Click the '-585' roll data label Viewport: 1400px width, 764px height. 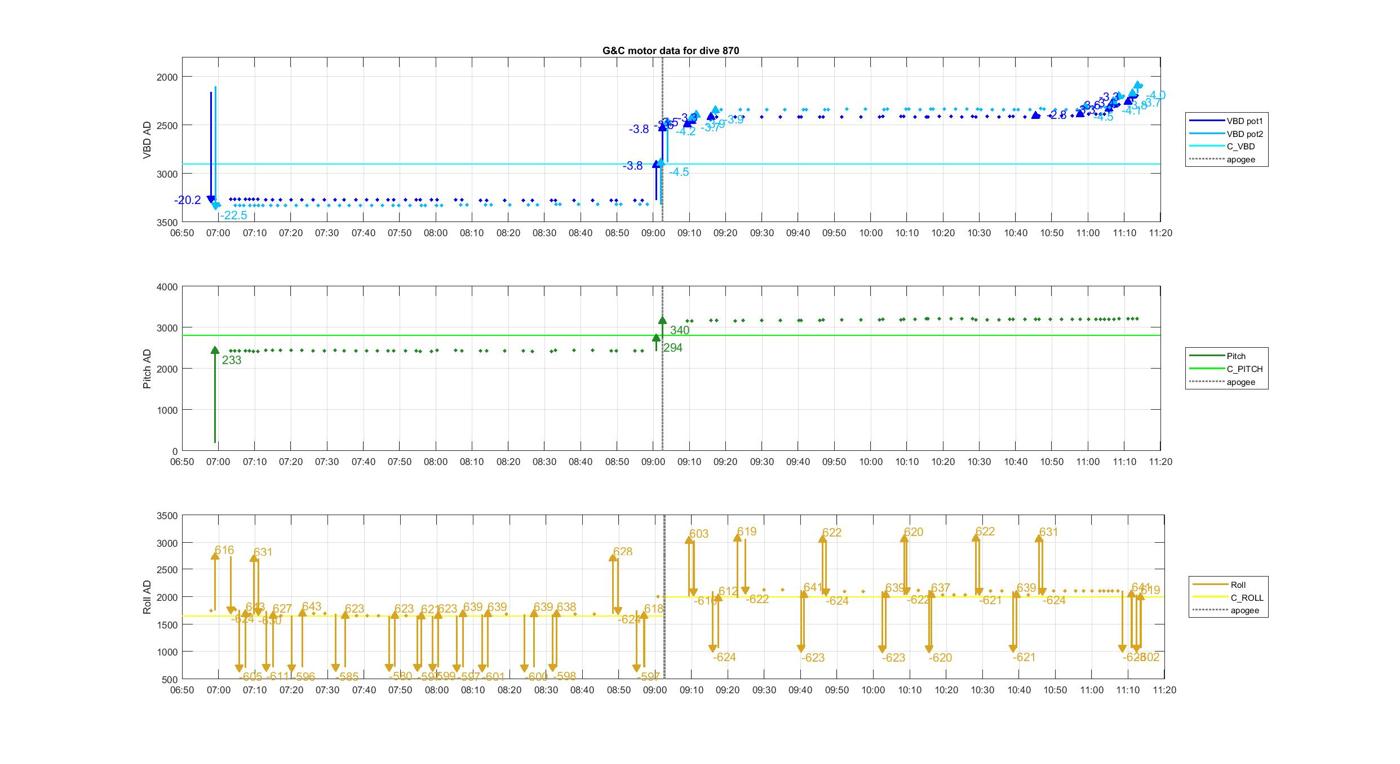(347, 677)
